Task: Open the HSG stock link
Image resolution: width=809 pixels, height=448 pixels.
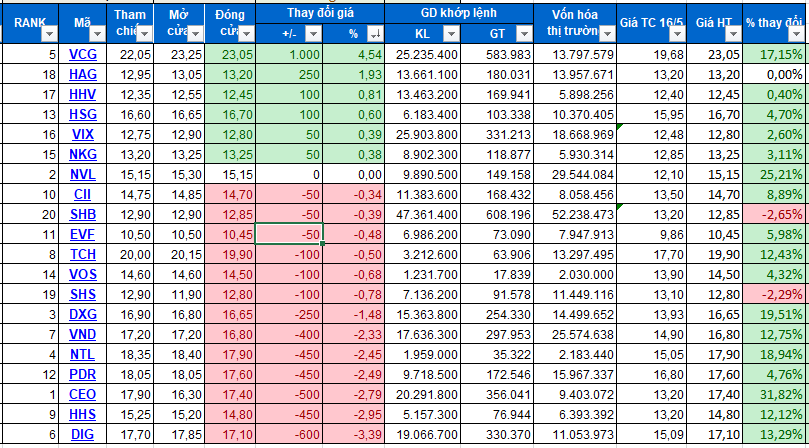Action: [x=83, y=115]
